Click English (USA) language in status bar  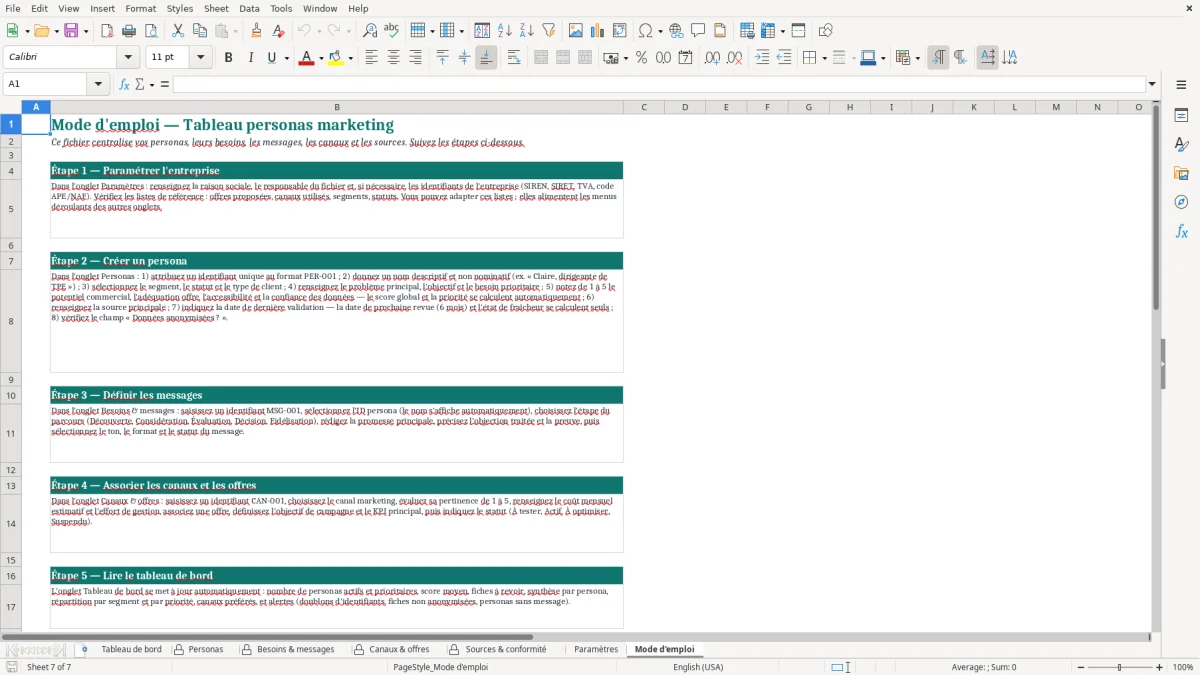698,667
